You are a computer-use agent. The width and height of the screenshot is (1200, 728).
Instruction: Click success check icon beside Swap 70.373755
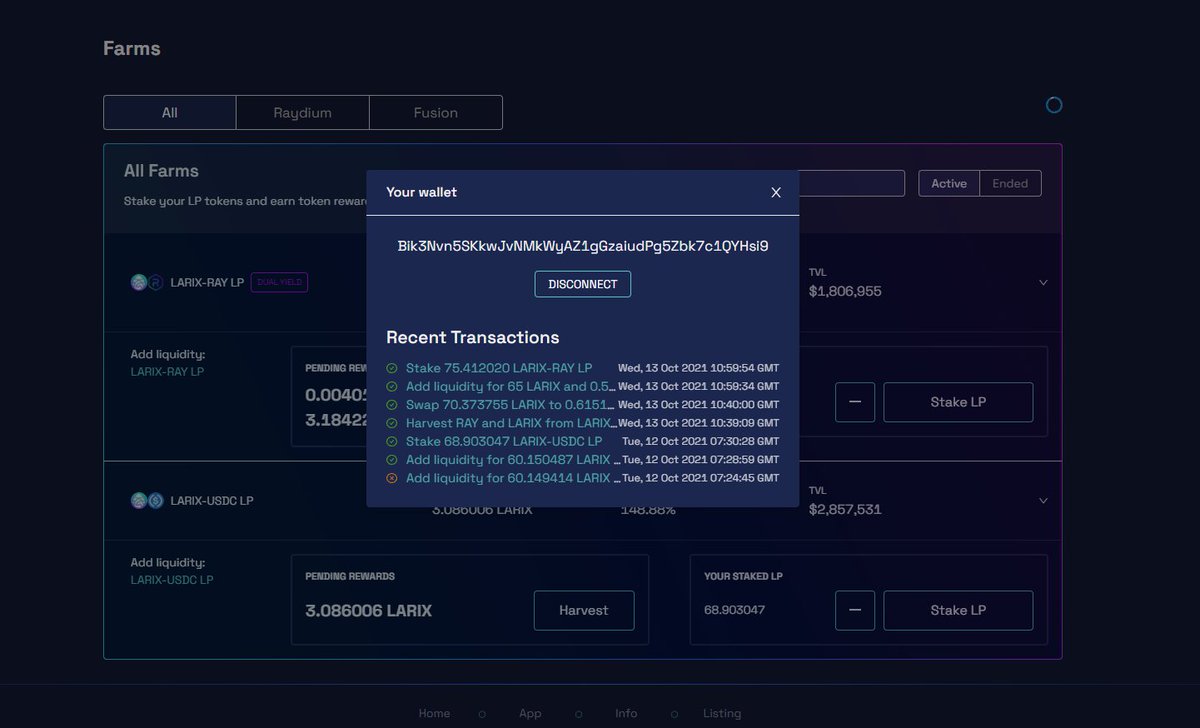(x=392, y=405)
